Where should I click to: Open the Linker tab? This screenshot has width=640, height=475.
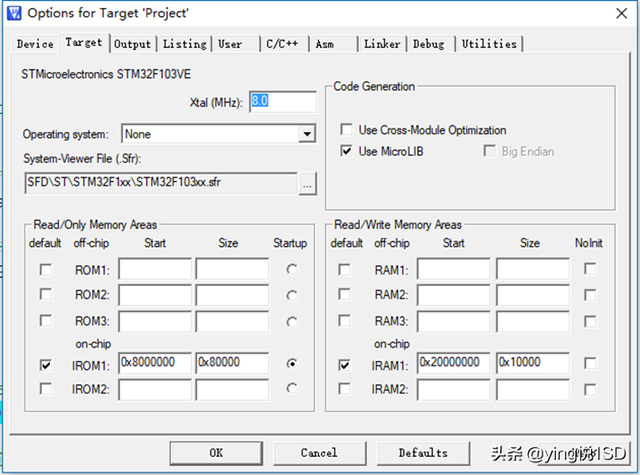(x=382, y=44)
